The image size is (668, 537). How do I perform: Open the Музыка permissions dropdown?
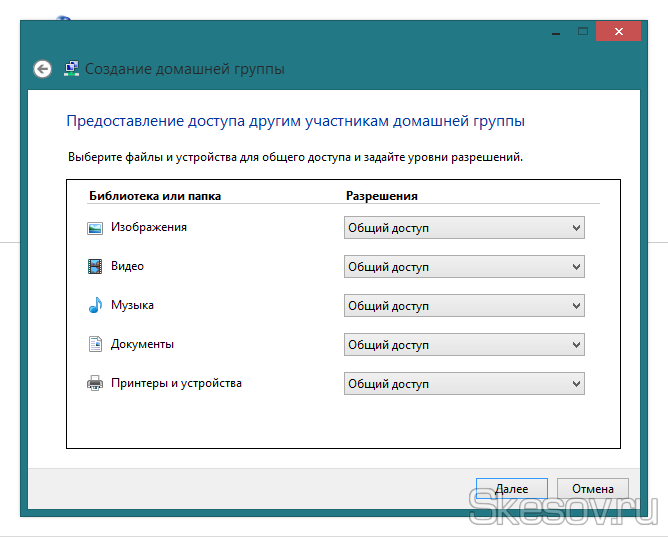(464, 306)
